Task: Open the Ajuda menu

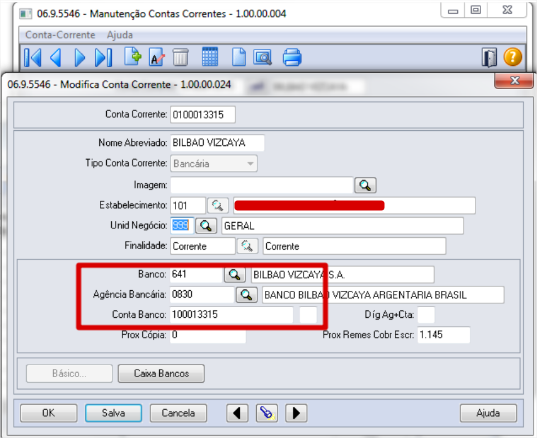Action: 120,35
